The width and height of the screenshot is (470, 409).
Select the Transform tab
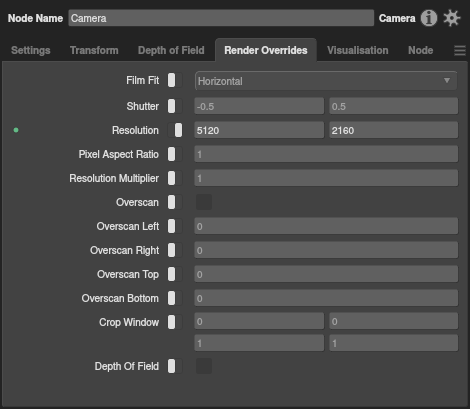(x=94, y=50)
